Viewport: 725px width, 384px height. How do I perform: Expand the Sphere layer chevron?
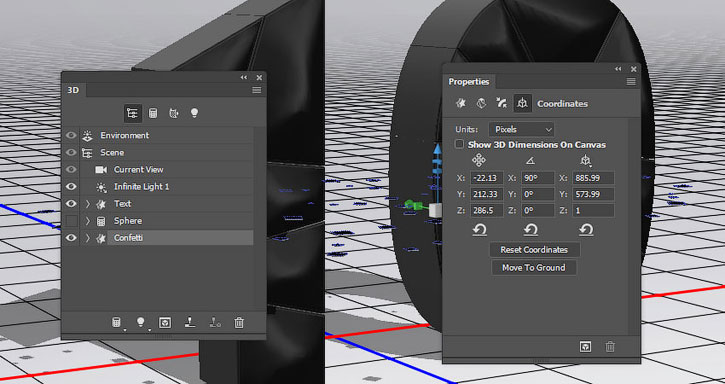88,221
